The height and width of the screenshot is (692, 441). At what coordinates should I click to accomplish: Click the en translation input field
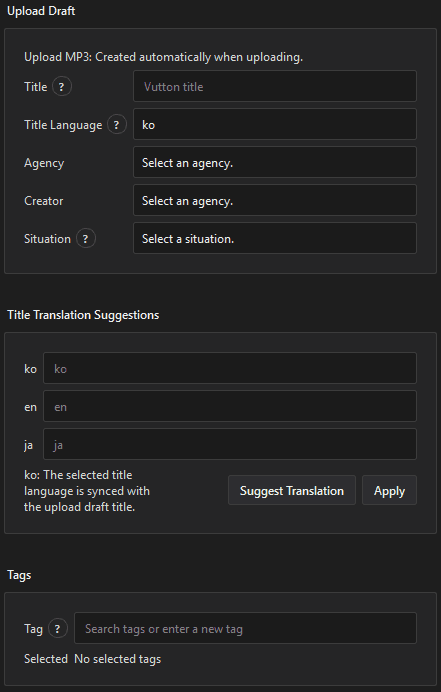(x=230, y=406)
